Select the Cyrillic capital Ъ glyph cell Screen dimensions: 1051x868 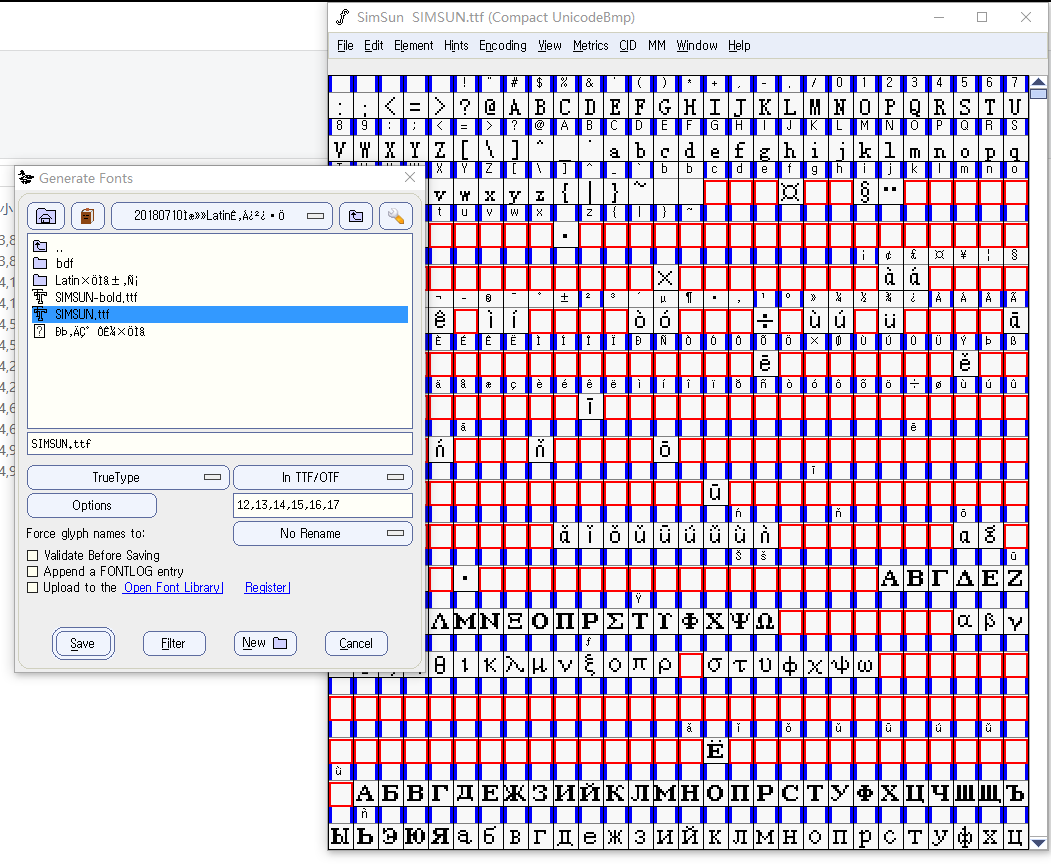[x=1015, y=793]
